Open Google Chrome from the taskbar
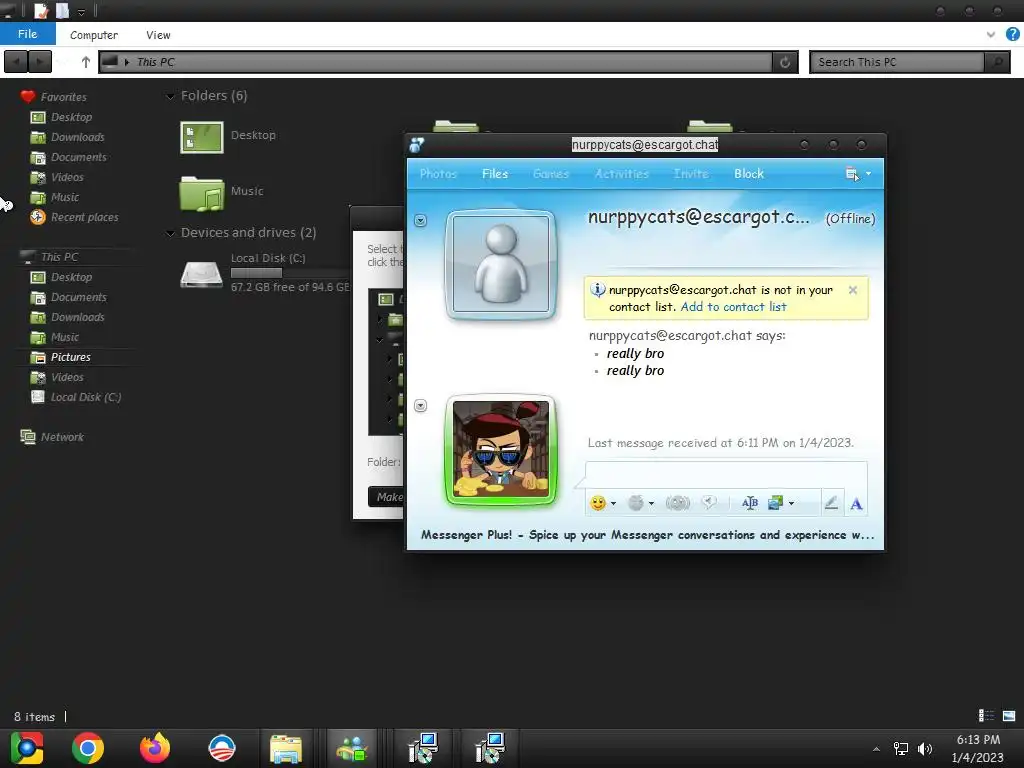The width and height of the screenshot is (1024, 768). 88,748
